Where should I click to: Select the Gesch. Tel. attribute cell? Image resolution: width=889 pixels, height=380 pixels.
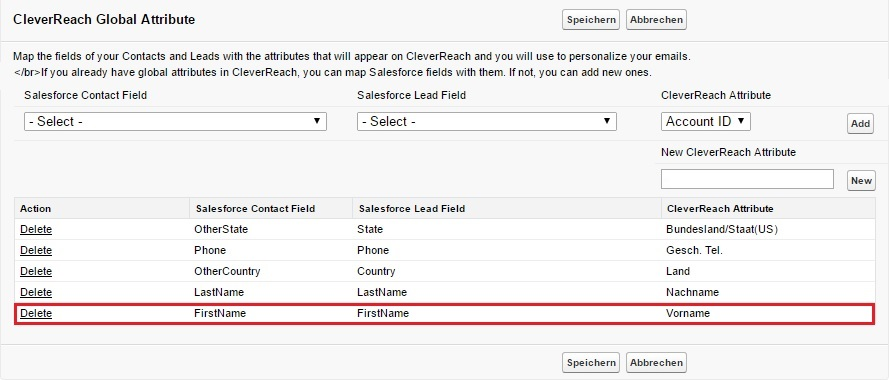click(x=695, y=250)
